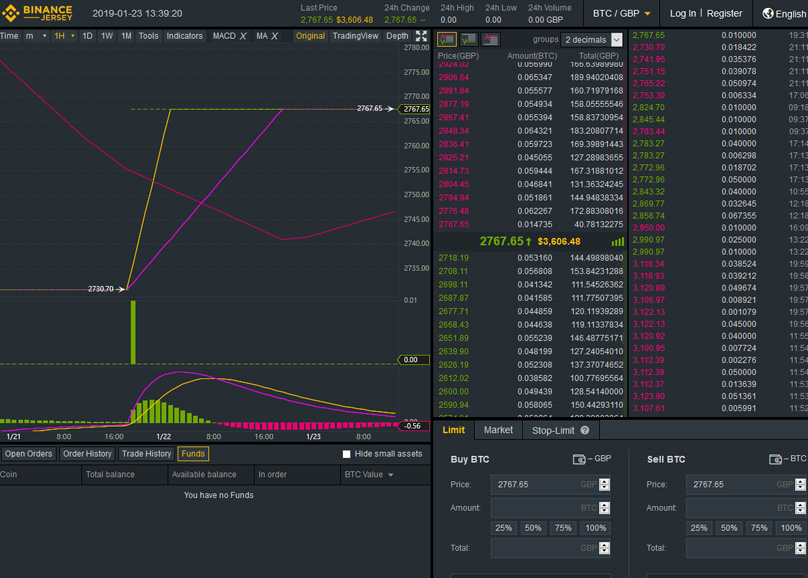This screenshot has width=808, height=578.
Task: Remove the MA indicator with X
Action: point(275,36)
